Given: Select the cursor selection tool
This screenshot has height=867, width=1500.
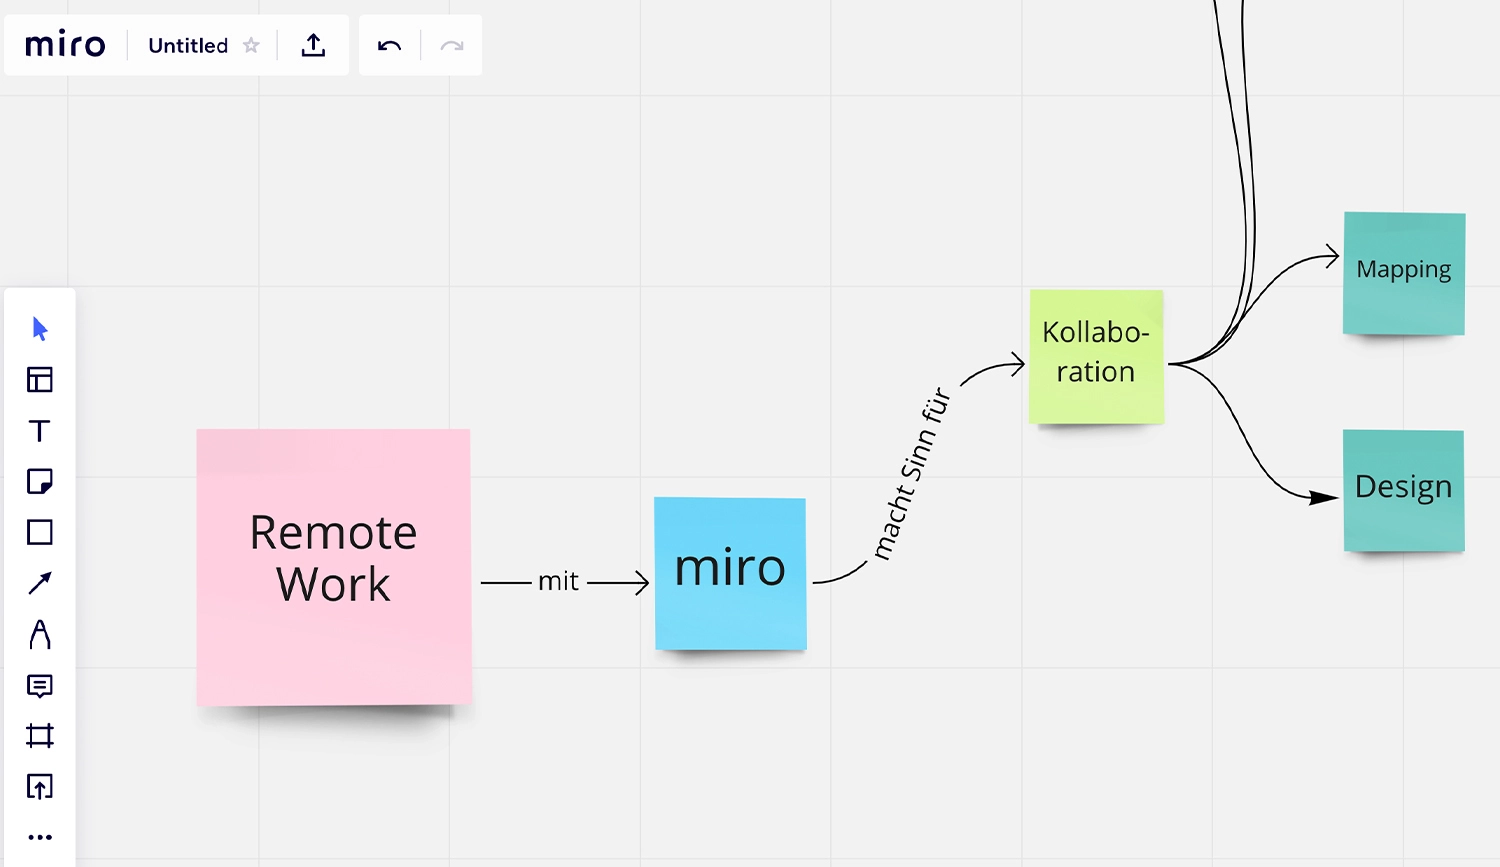Looking at the screenshot, I should point(40,329).
